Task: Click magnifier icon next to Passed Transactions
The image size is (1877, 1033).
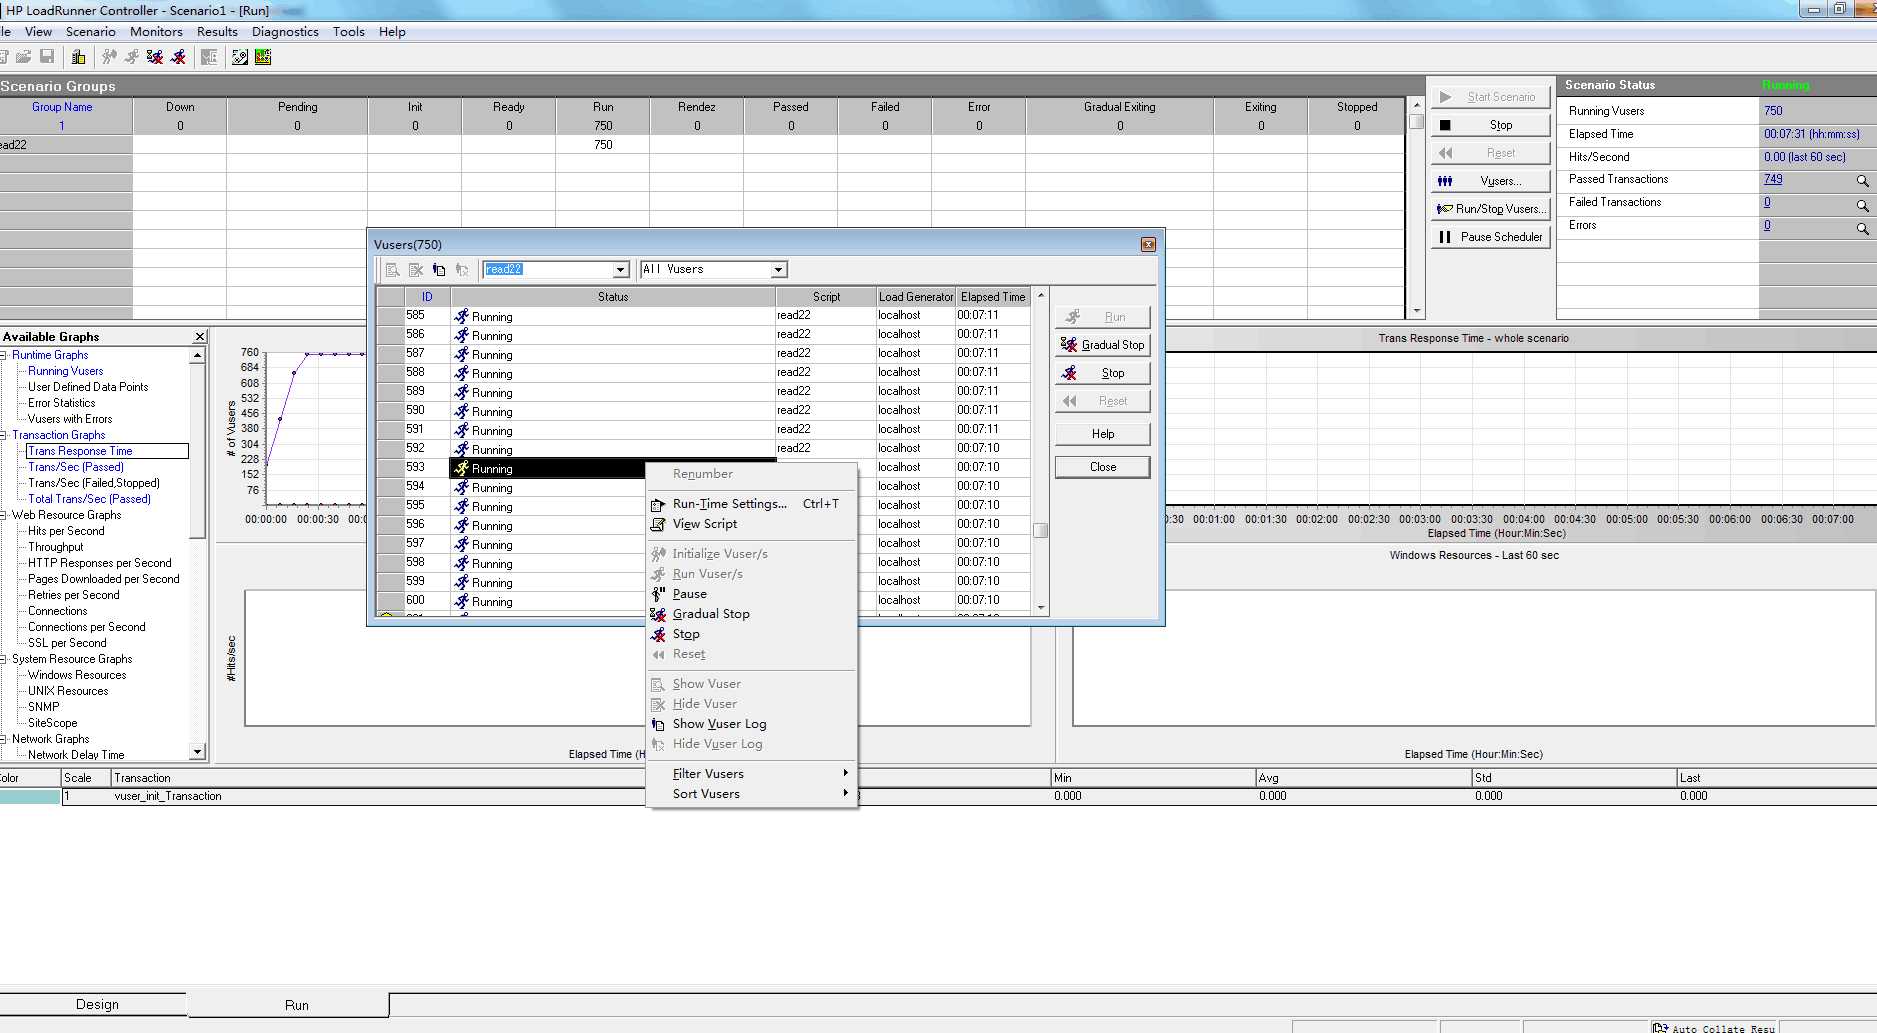Action: point(1862,181)
